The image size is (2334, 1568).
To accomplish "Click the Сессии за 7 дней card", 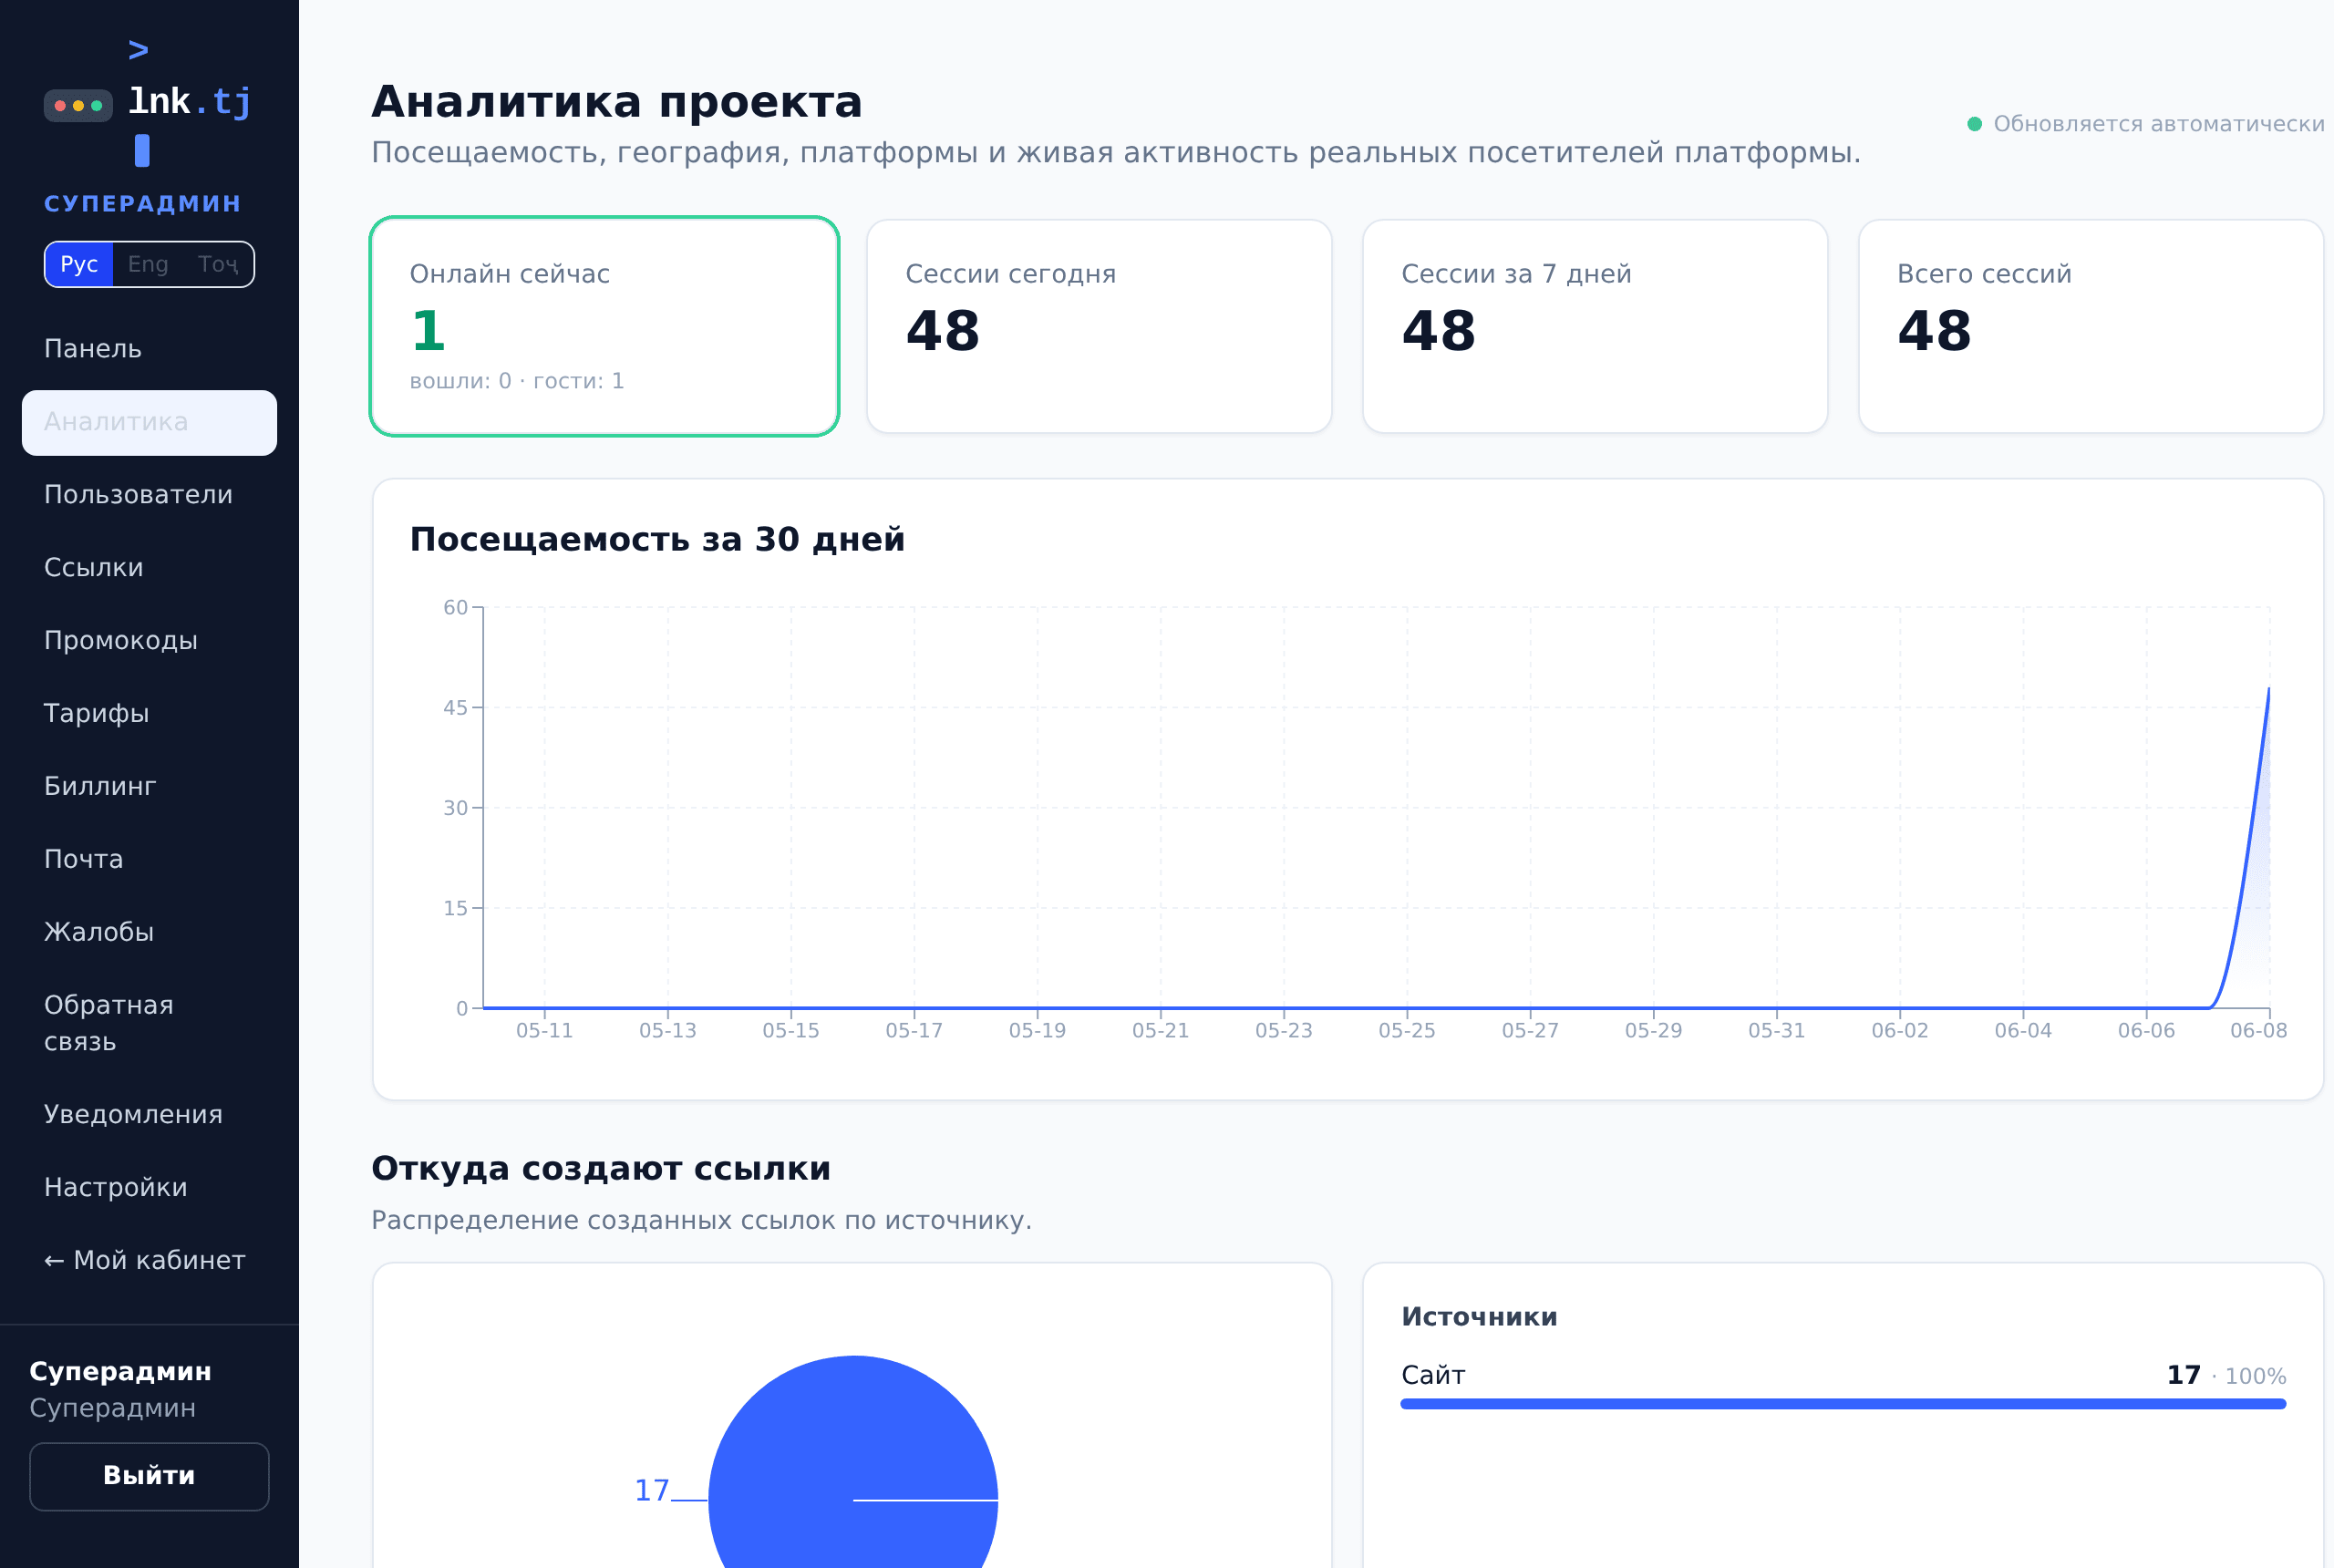I will [1595, 326].
